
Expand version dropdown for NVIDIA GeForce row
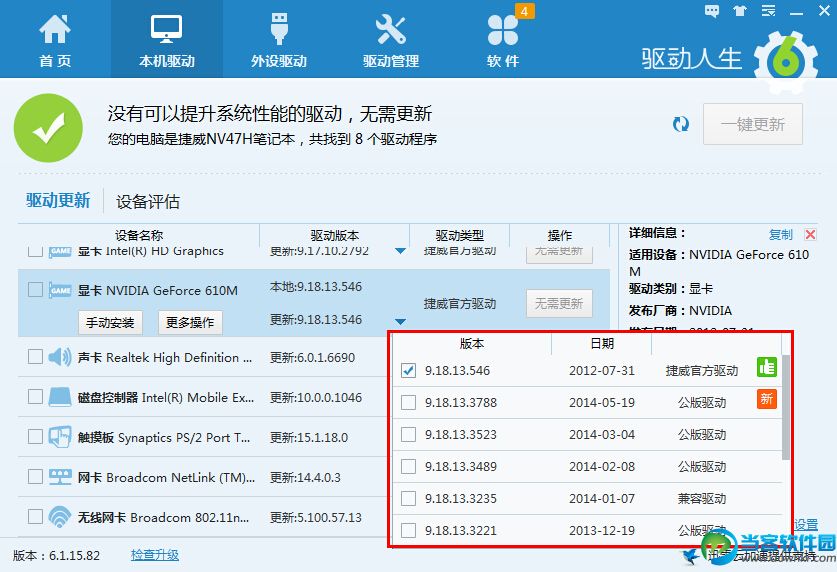coord(400,321)
